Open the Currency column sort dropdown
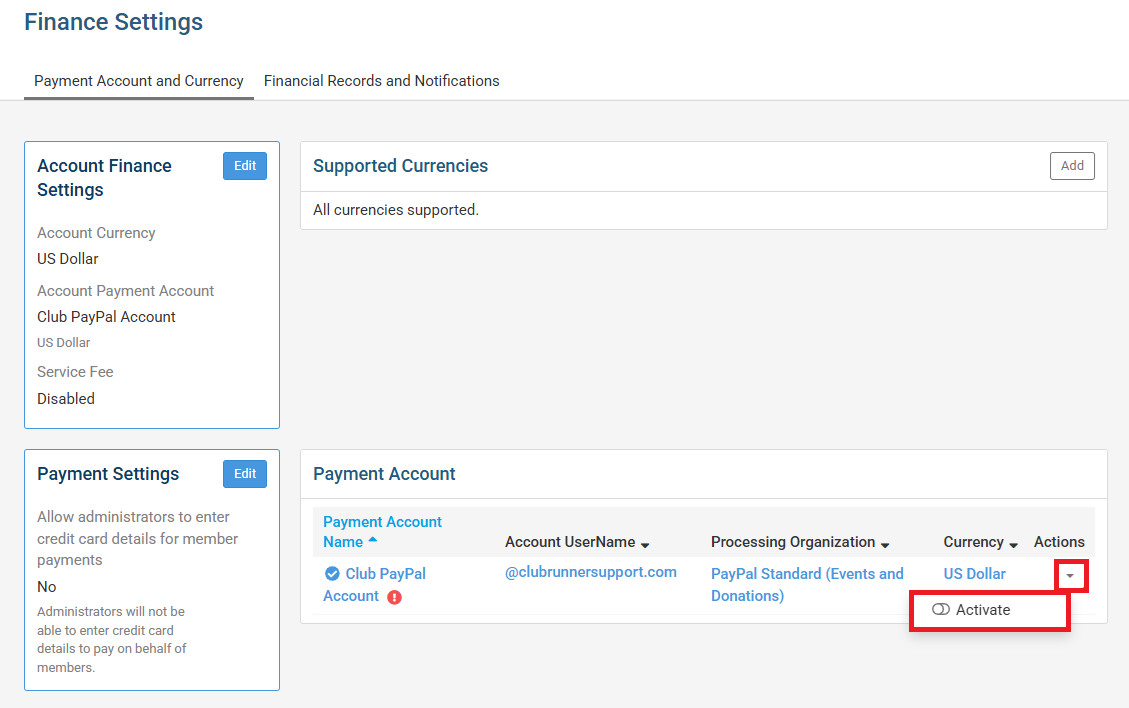The image size is (1129, 708). coord(1012,542)
